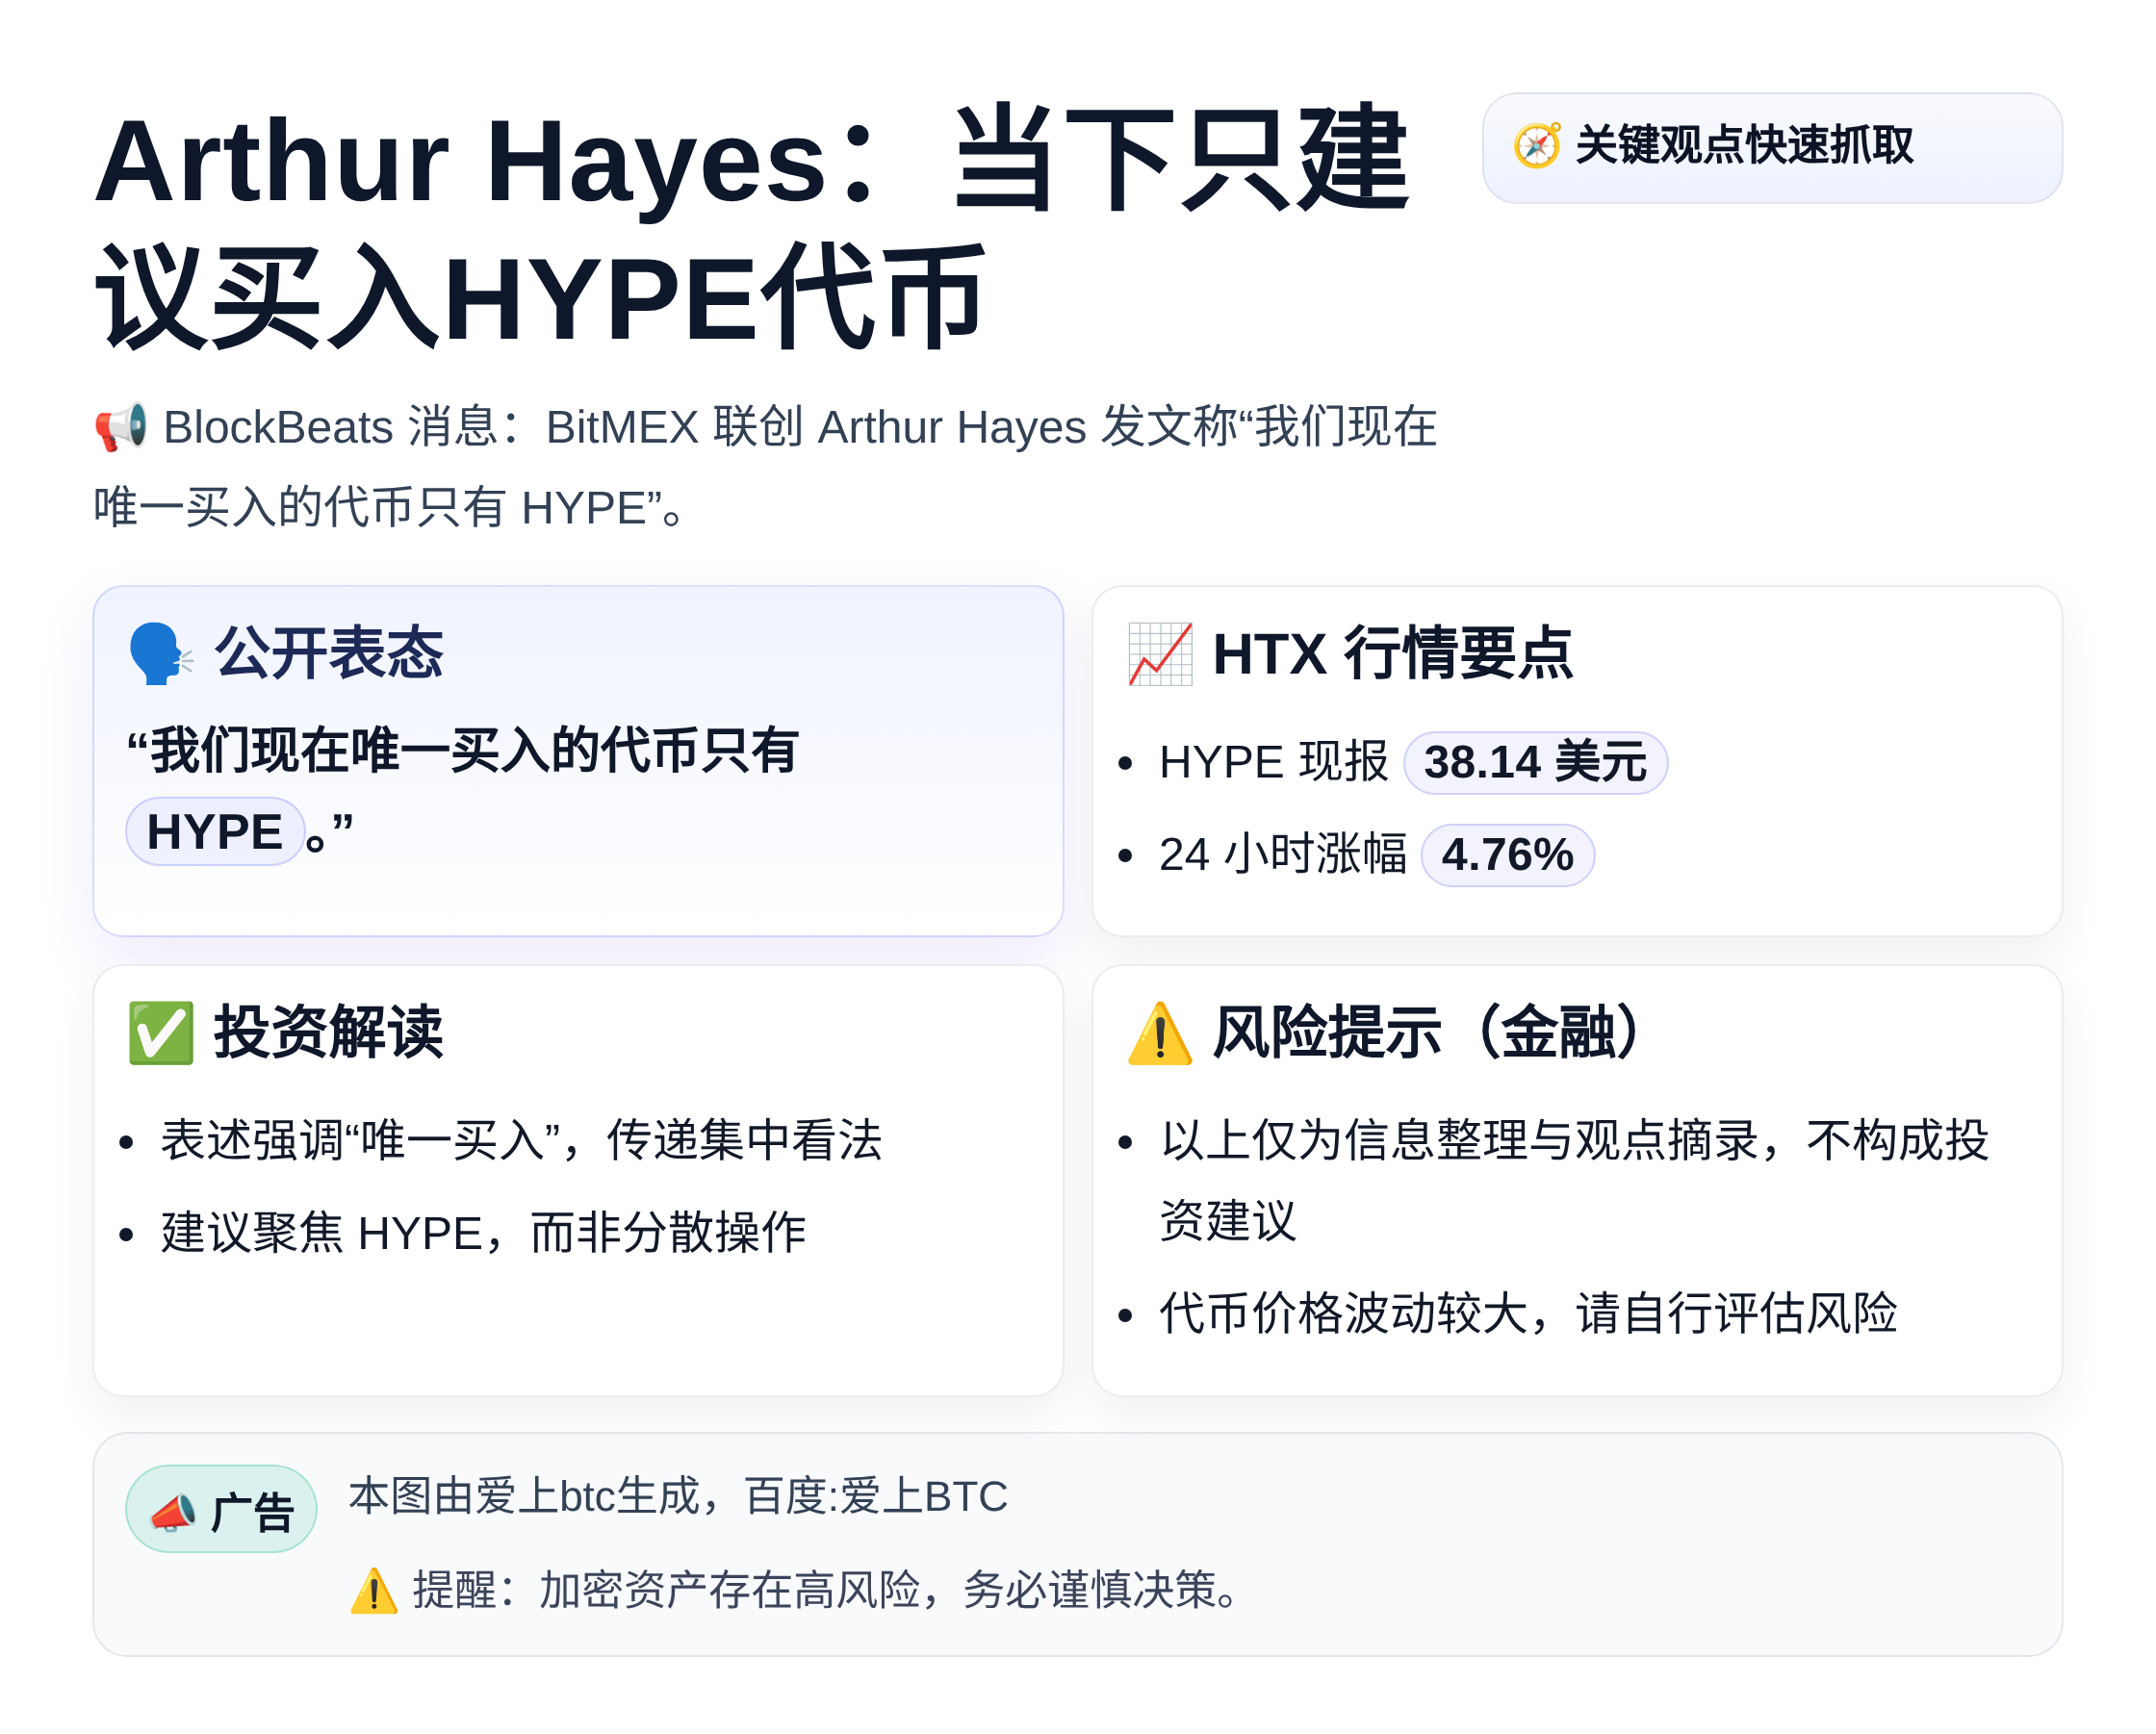Click the bullet 表述强调“唯一买入”，传递集中看法

522,1141
